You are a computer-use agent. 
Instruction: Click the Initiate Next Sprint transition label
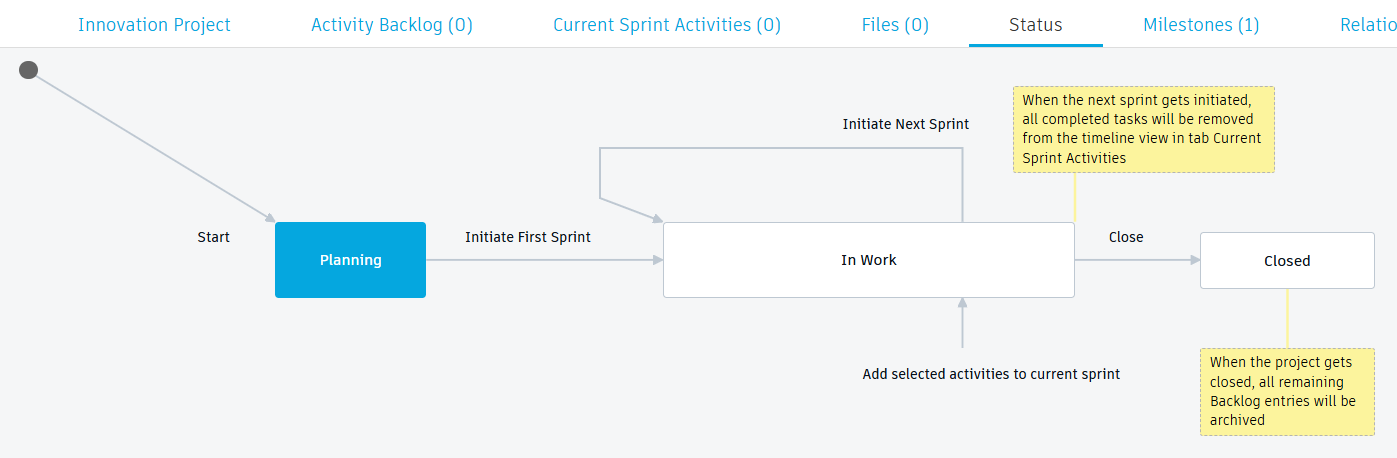pos(906,124)
